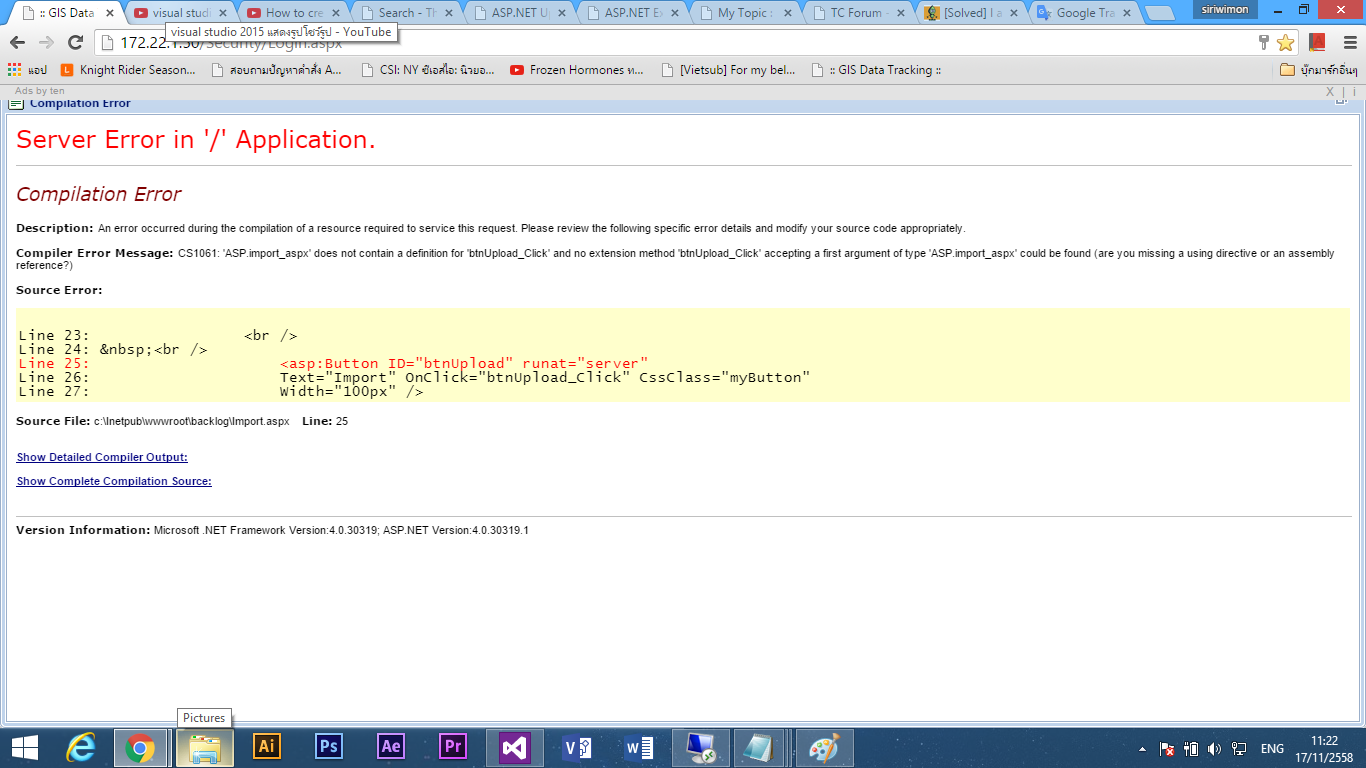This screenshot has height=768, width=1366.
Task: Open the Knight Rider Season bookmark
Action: [129, 70]
